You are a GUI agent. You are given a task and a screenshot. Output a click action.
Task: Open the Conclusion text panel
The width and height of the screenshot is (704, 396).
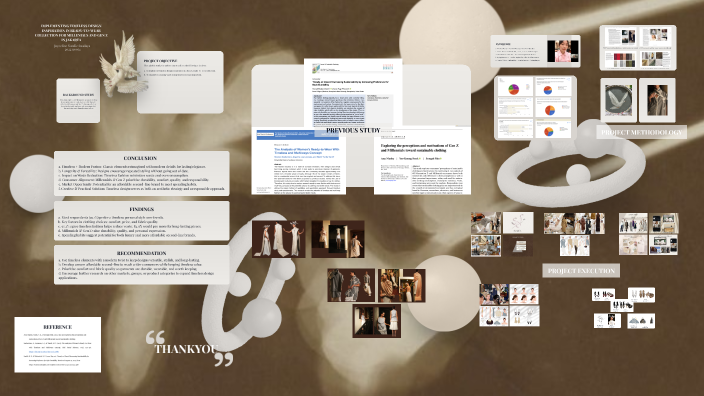click(141, 173)
